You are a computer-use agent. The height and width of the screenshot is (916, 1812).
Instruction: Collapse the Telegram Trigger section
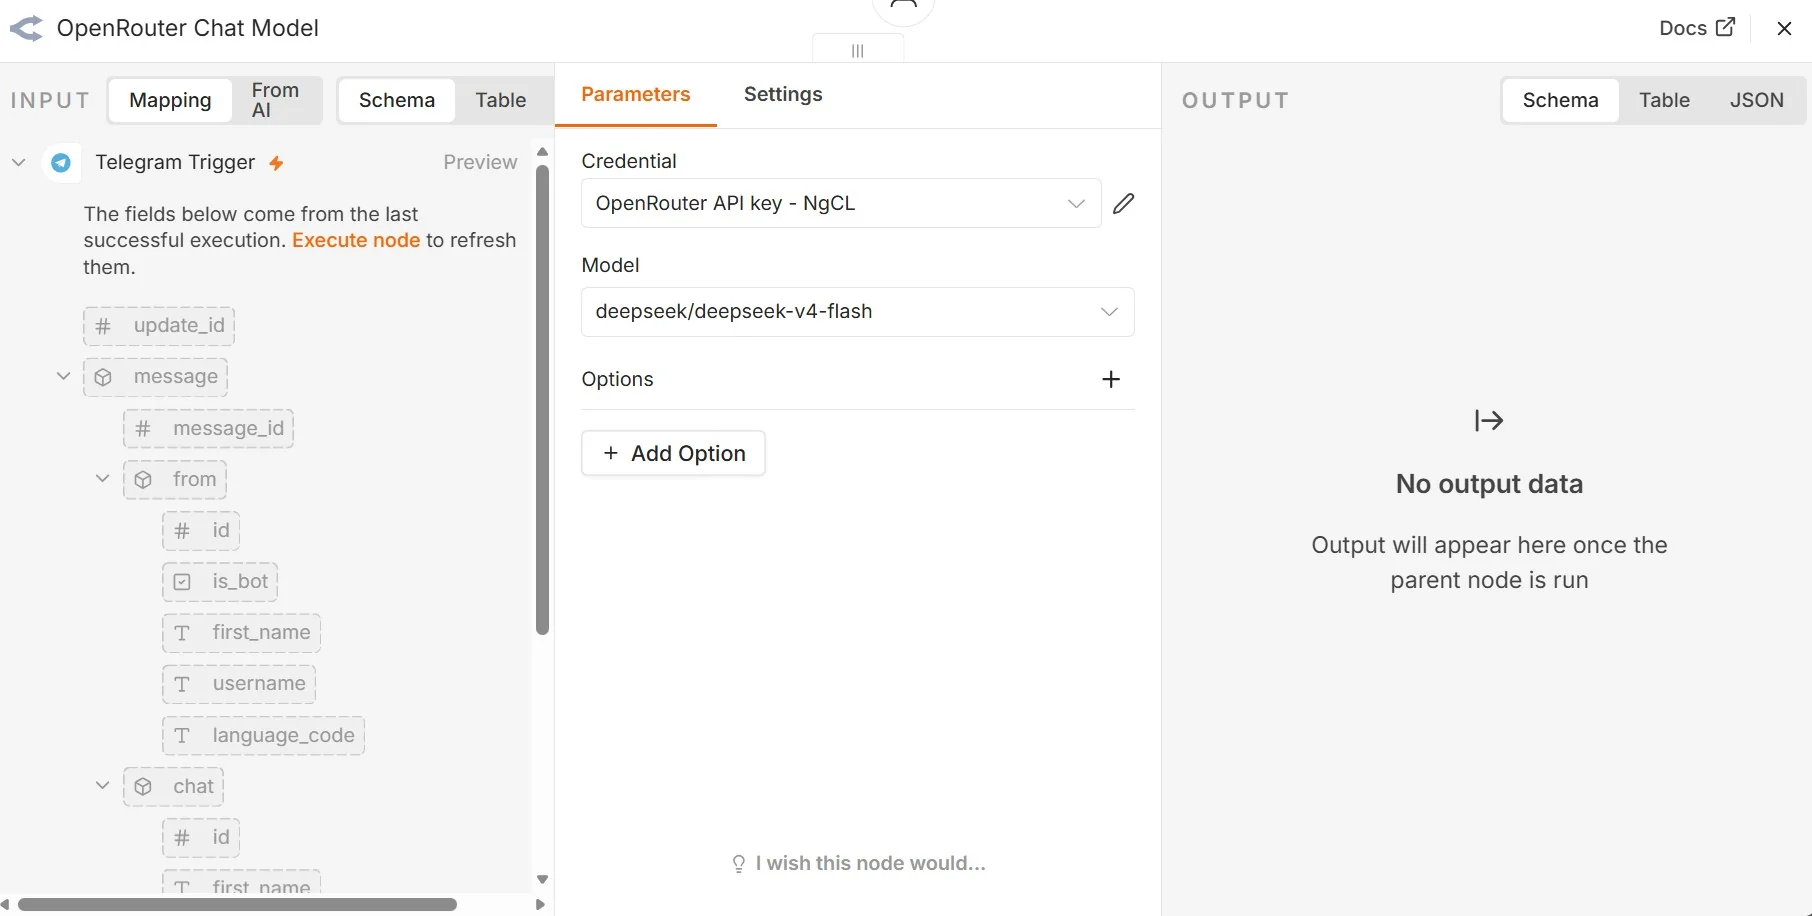[x=19, y=162]
